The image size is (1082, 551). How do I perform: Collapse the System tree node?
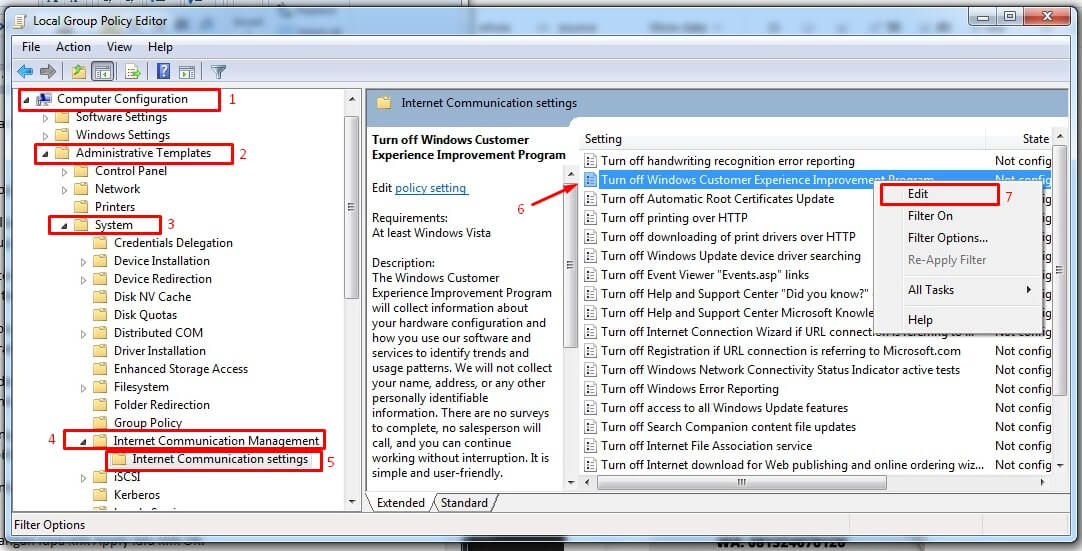click(x=65, y=226)
